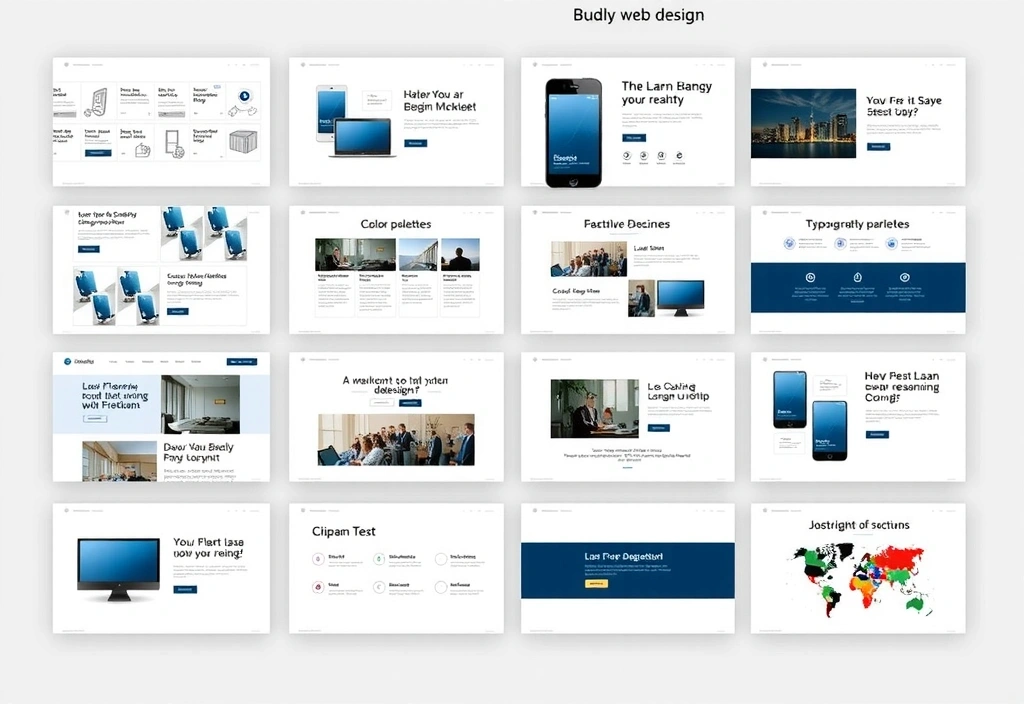Click the document wireframe icon on the first slide
Image resolution: width=1024 pixels, height=704 pixels.
click(x=99, y=100)
